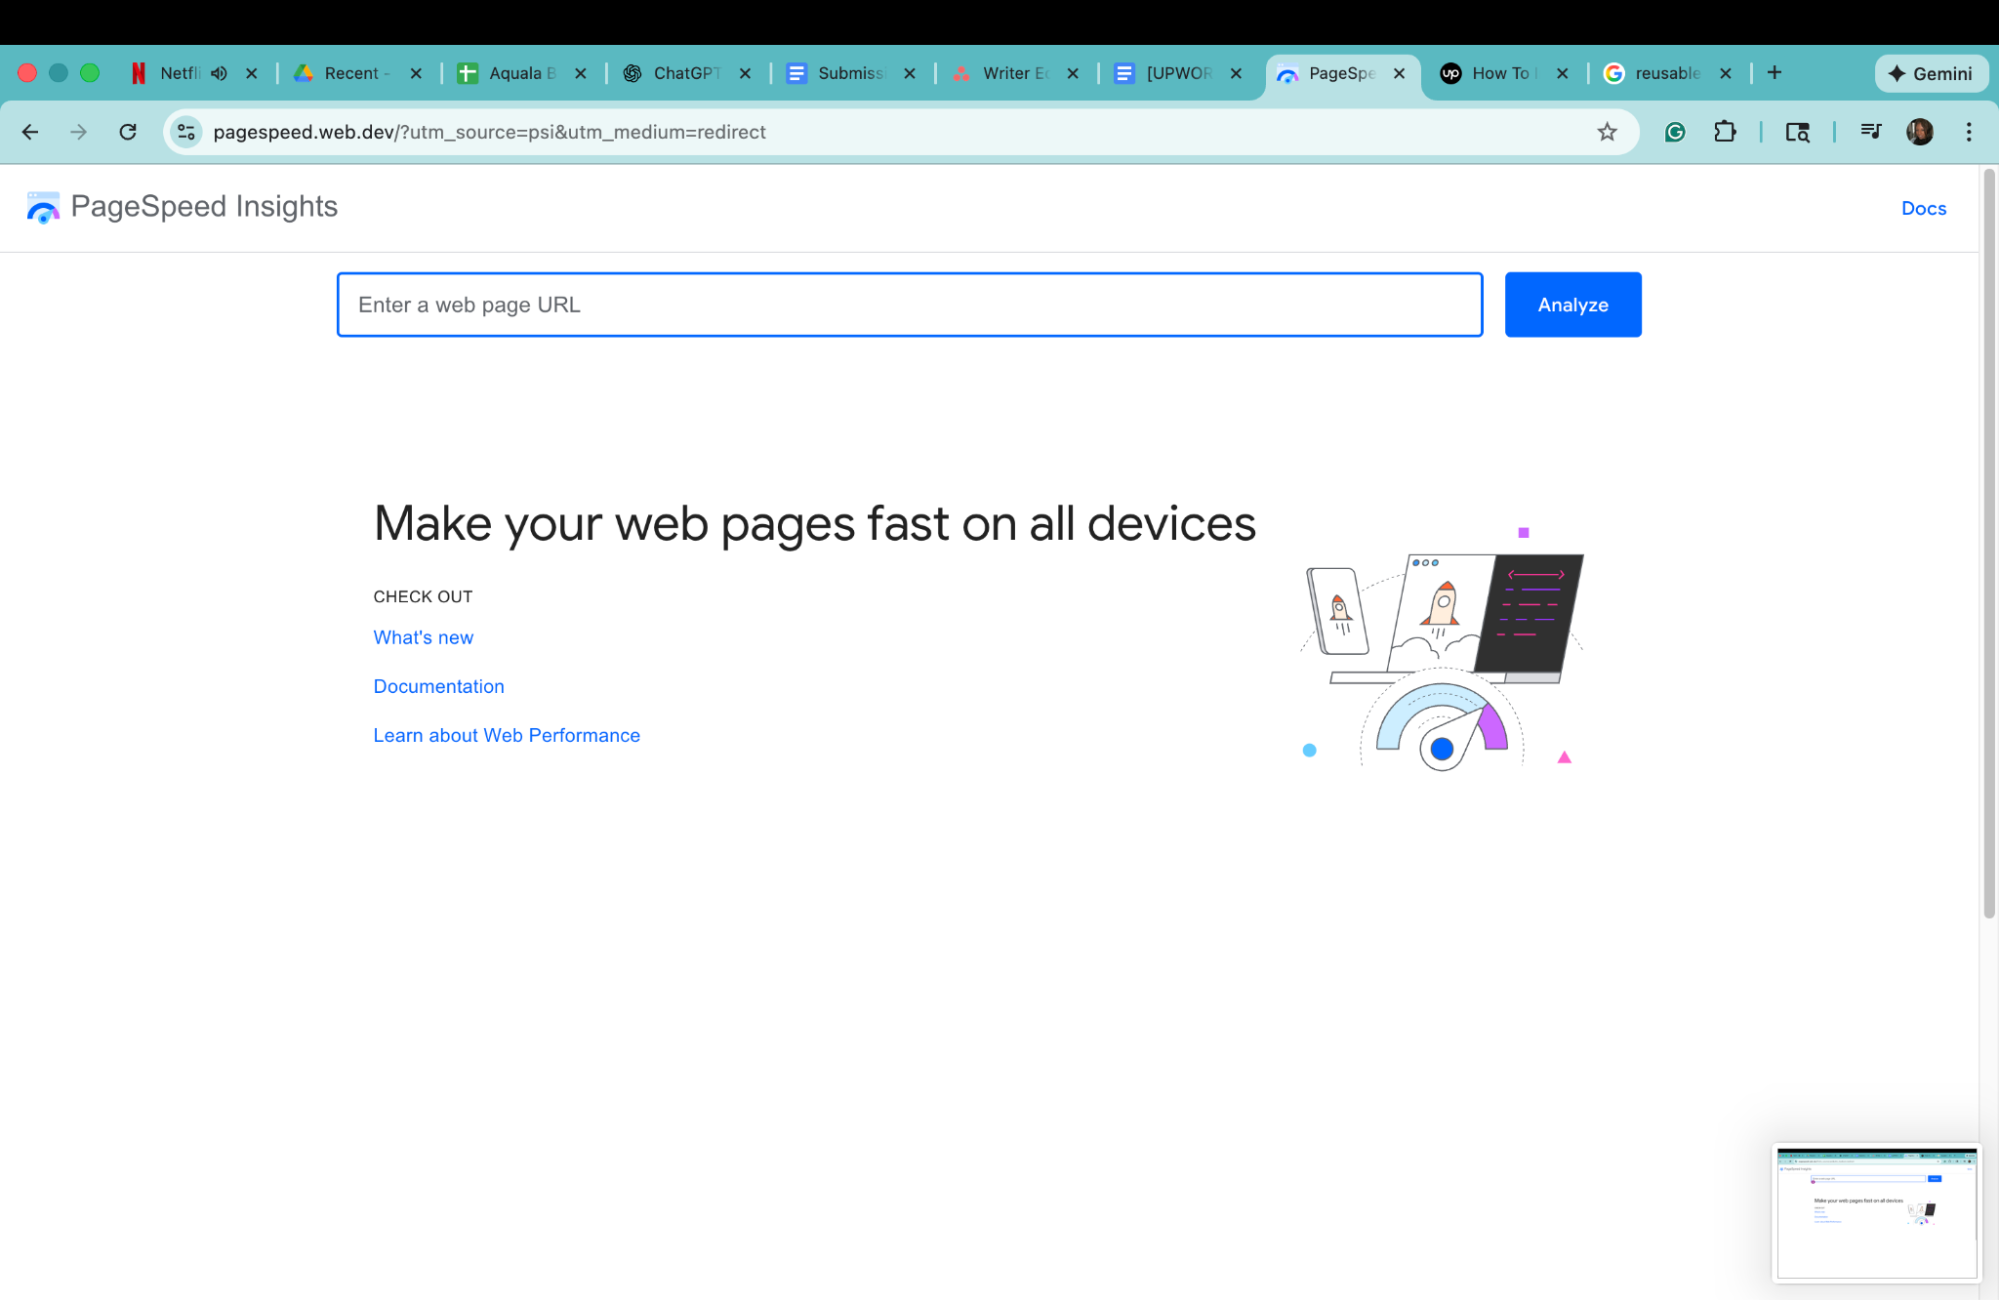Click the macOS yellow minimize button
The height and width of the screenshot is (1301, 1999).
click(x=58, y=73)
